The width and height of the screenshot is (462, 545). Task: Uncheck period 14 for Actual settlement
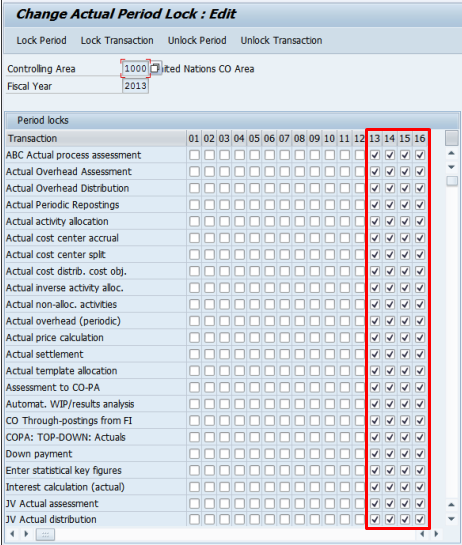pyautogui.click(x=390, y=354)
